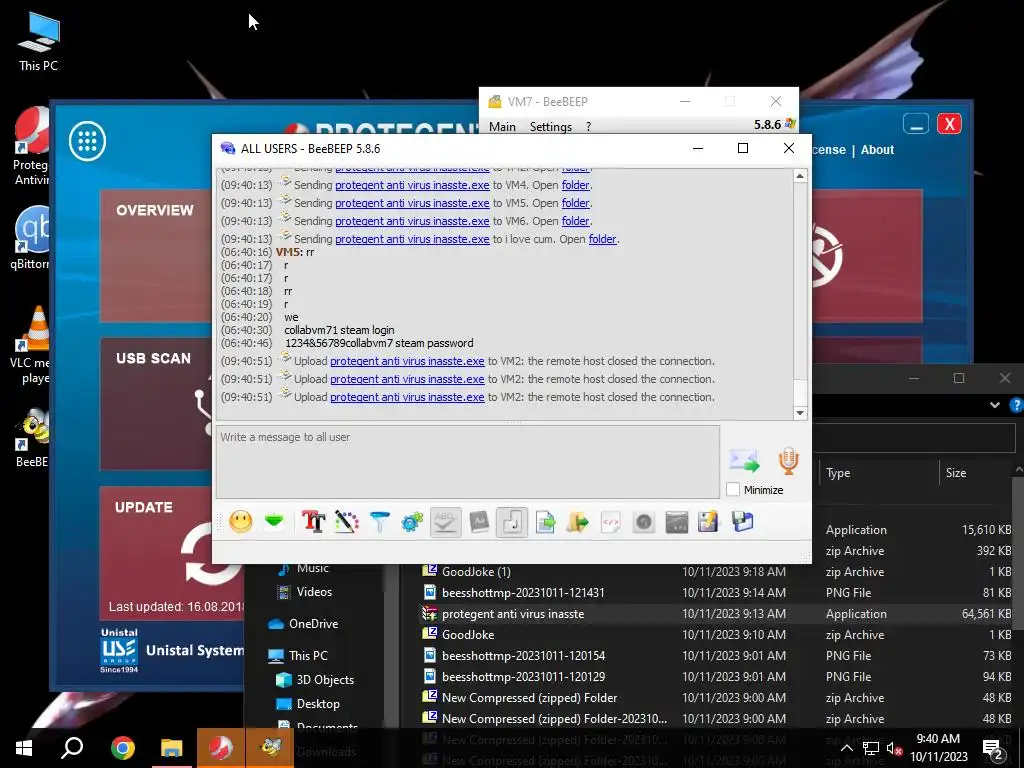This screenshot has height=768, width=1024.
Task: Minimize the Protegent antivirus window
Action: (x=916, y=123)
